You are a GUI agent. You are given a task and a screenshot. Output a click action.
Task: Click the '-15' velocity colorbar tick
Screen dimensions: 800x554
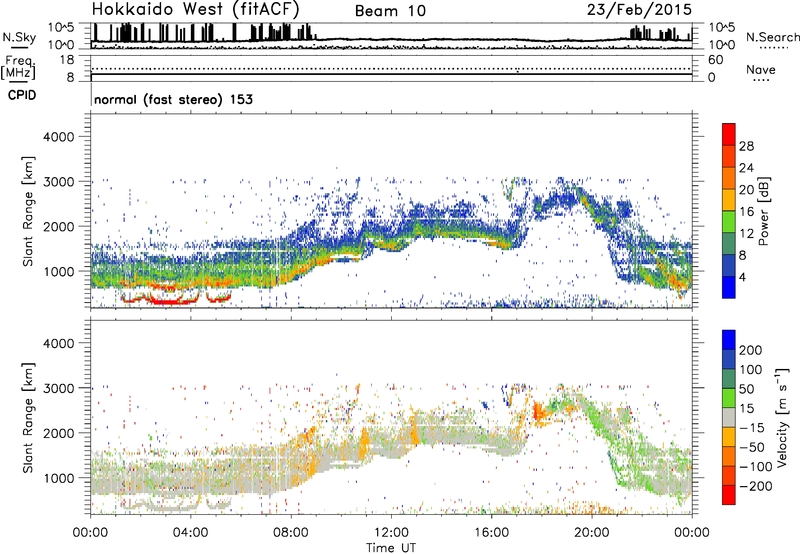click(x=752, y=427)
